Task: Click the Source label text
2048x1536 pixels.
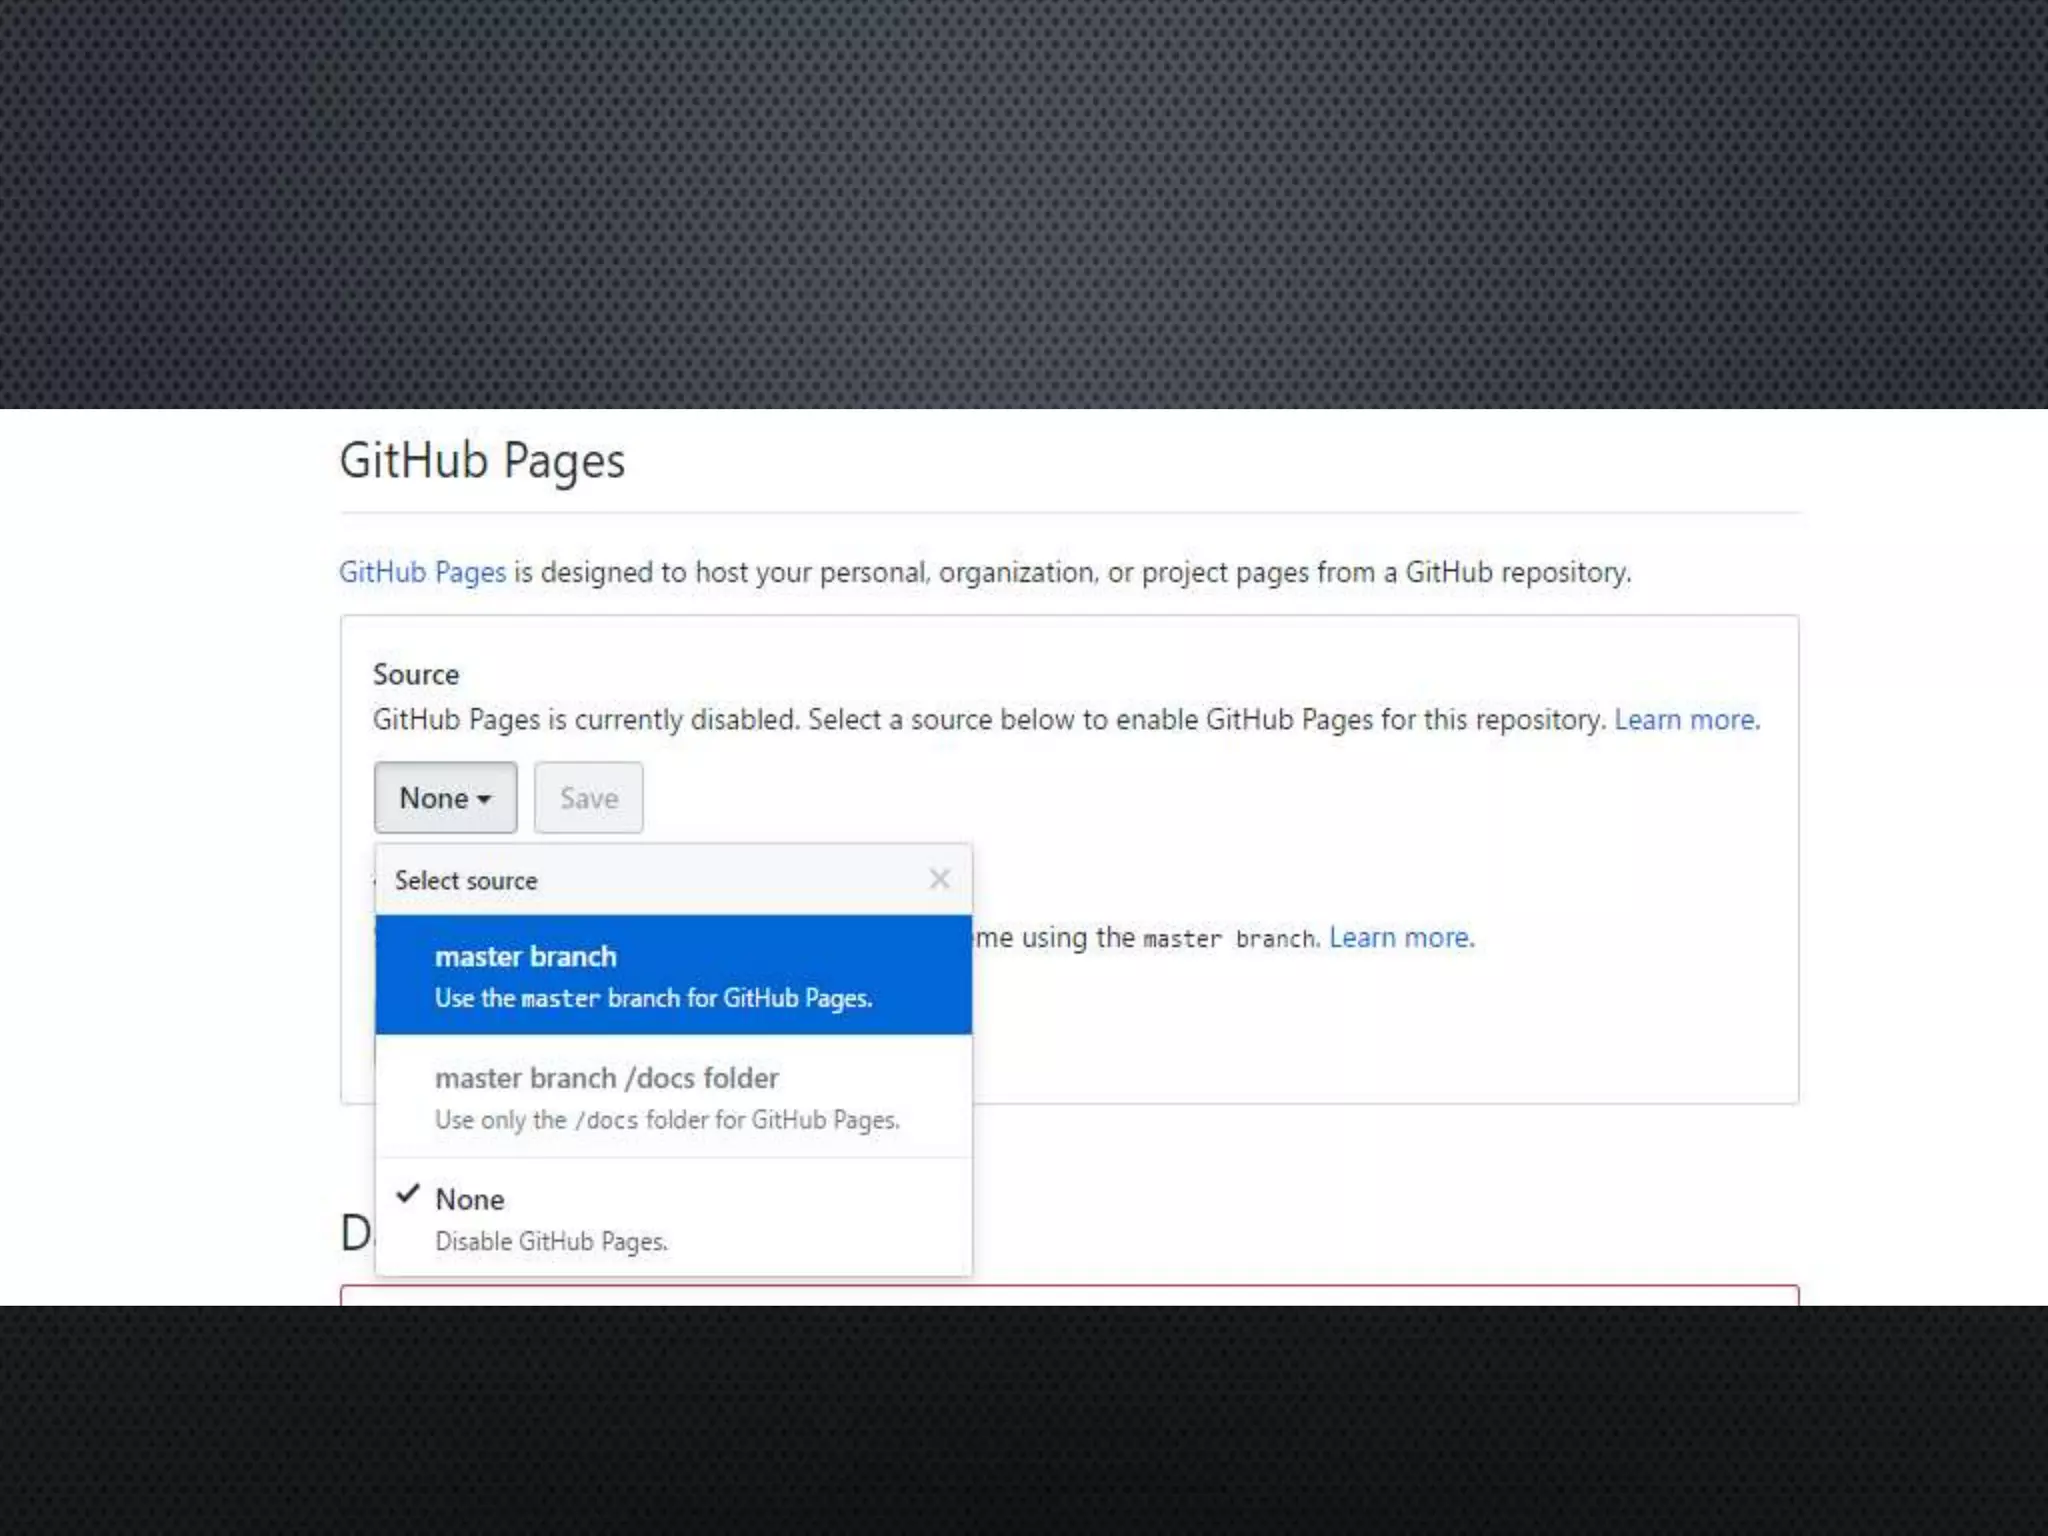Action: 416,675
